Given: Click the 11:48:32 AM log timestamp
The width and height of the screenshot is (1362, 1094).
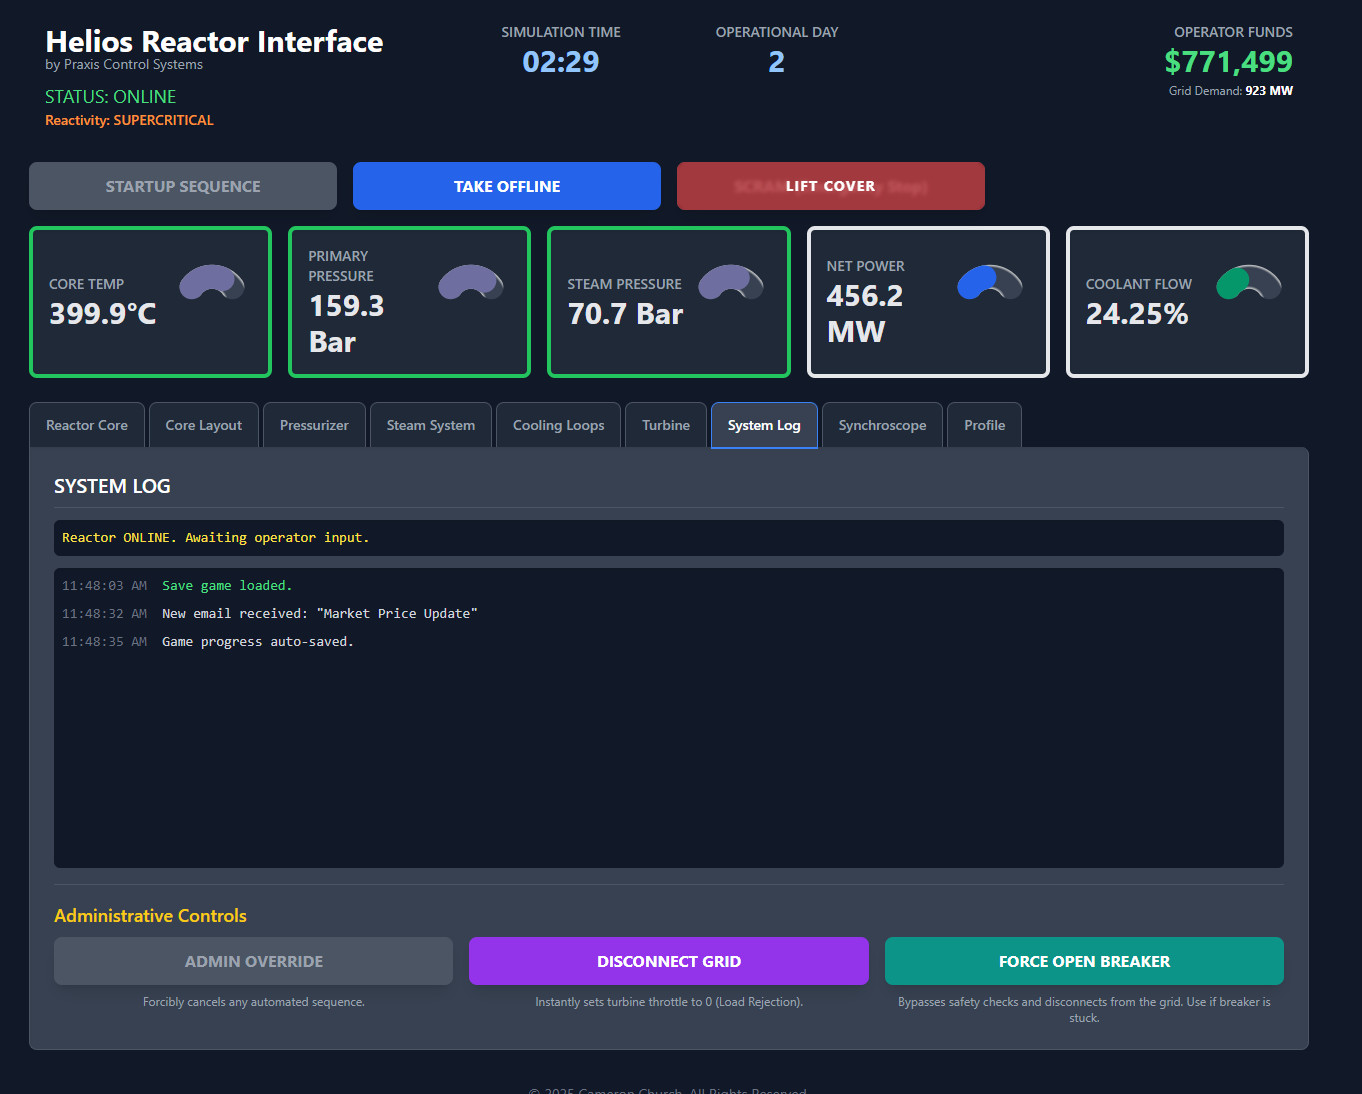Looking at the screenshot, I should coord(104,614).
